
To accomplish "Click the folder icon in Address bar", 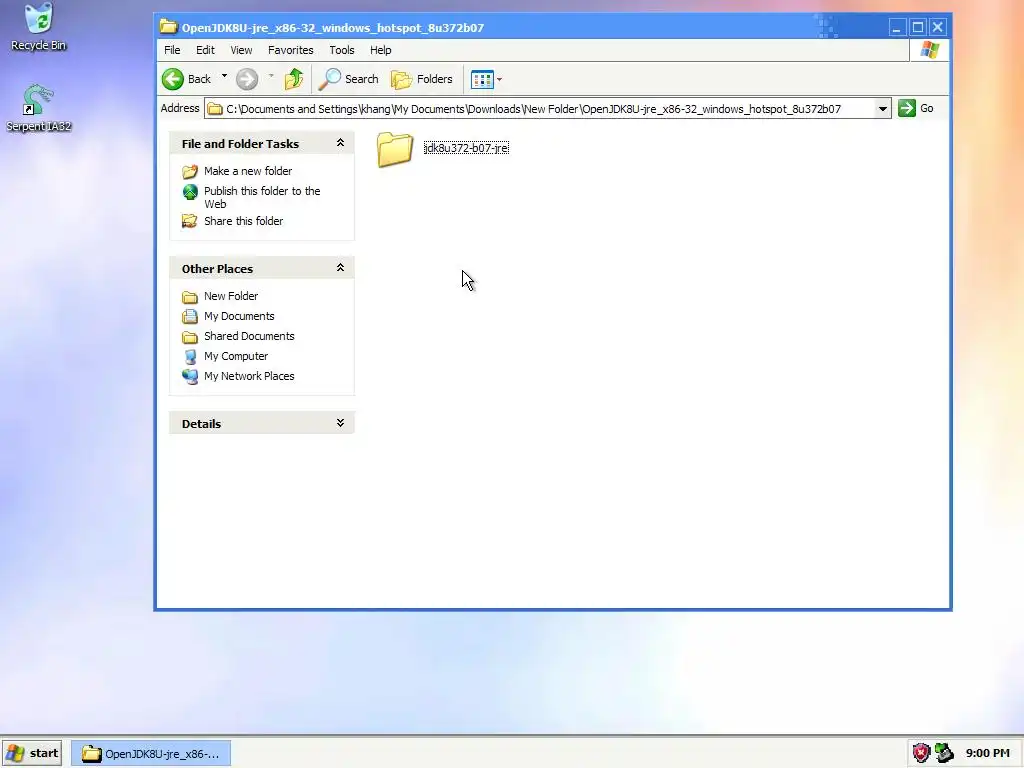I will coord(215,109).
